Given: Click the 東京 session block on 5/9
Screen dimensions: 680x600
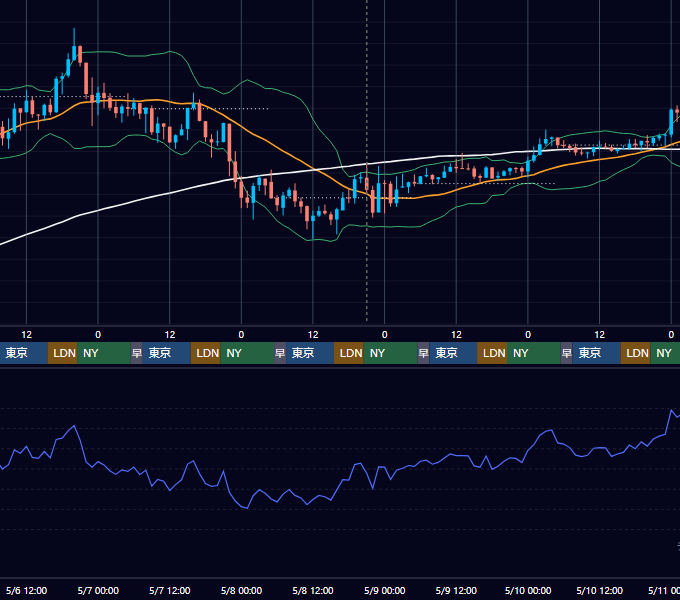Looking at the screenshot, I should [453, 353].
